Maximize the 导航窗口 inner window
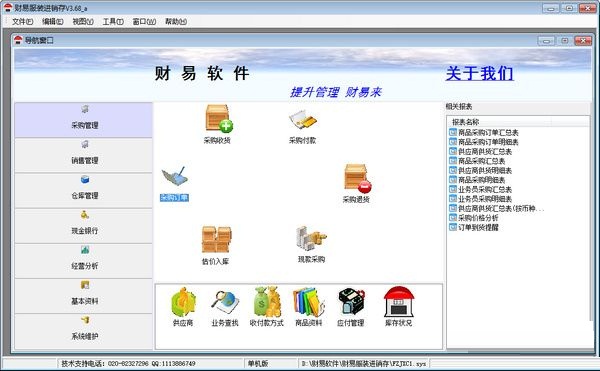The width and height of the screenshot is (600, 371). [565, 41]
